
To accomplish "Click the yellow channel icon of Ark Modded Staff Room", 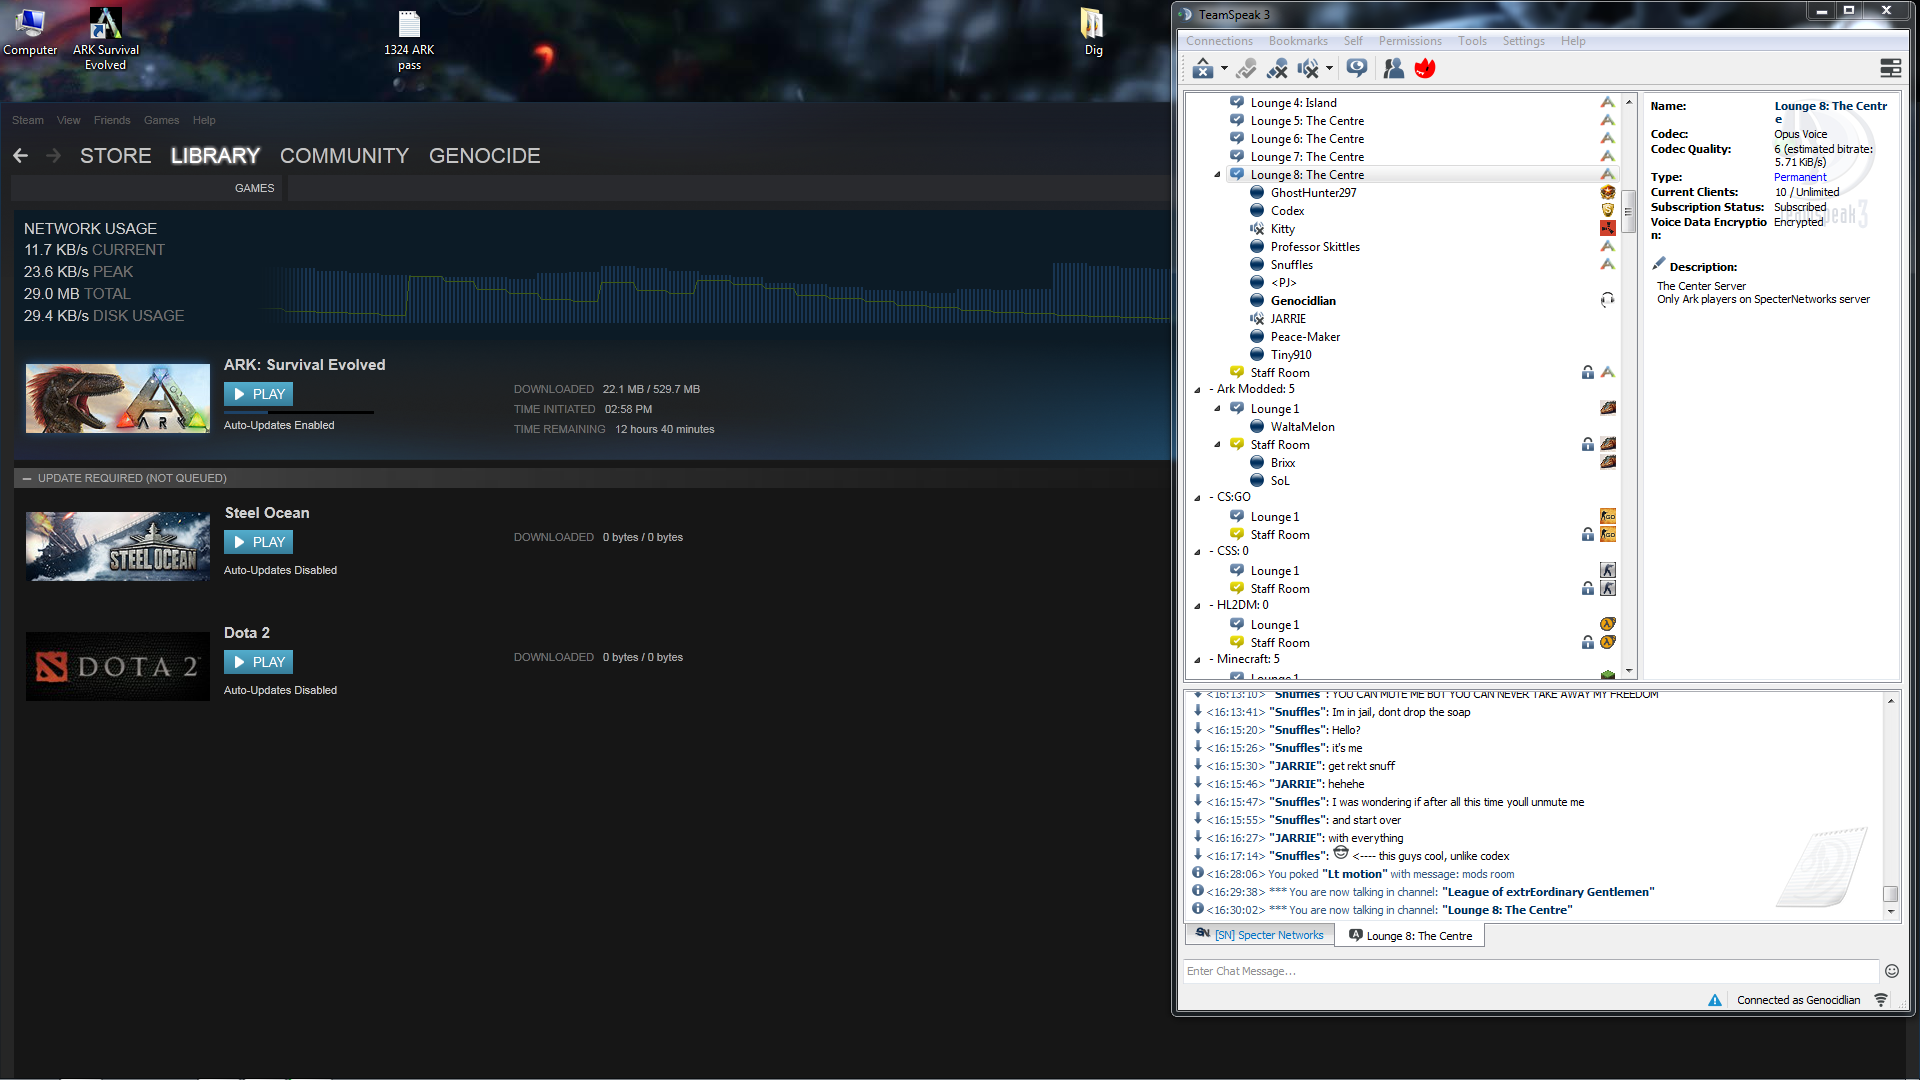I will tap(1237, 444).
